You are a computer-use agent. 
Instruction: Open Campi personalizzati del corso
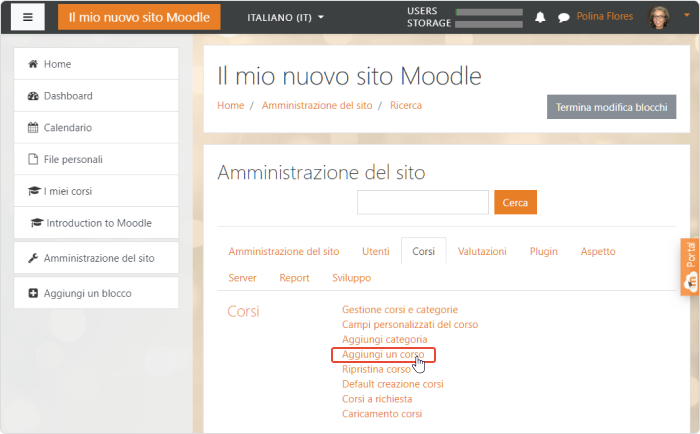410,325
